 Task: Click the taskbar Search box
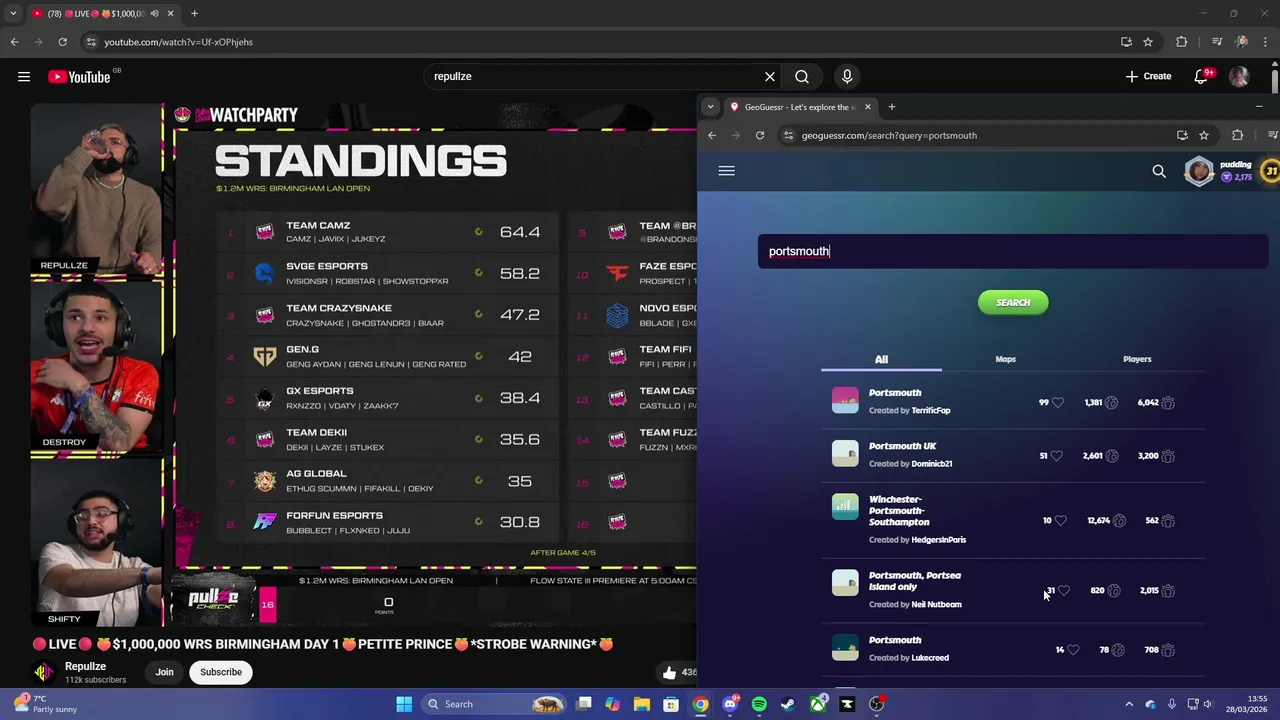[x=494, y=704]
